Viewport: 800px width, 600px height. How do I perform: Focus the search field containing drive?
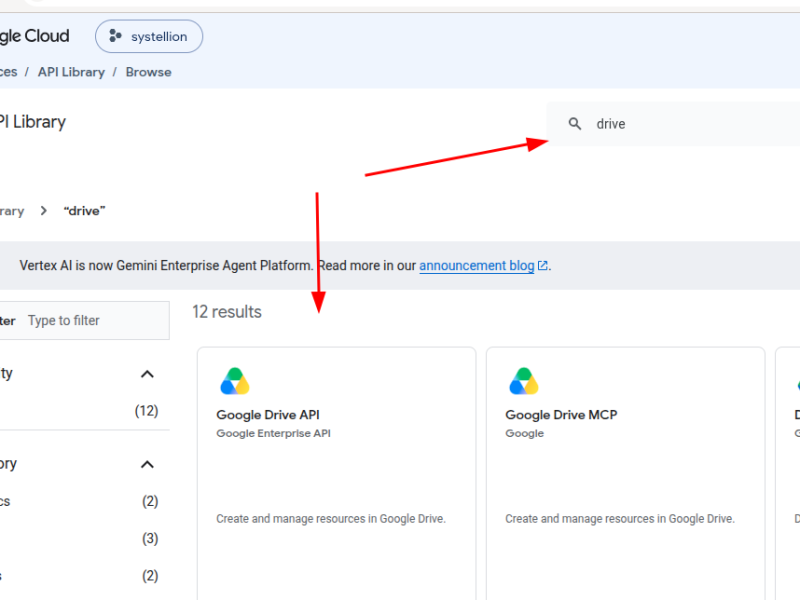(x=673, y=124)
